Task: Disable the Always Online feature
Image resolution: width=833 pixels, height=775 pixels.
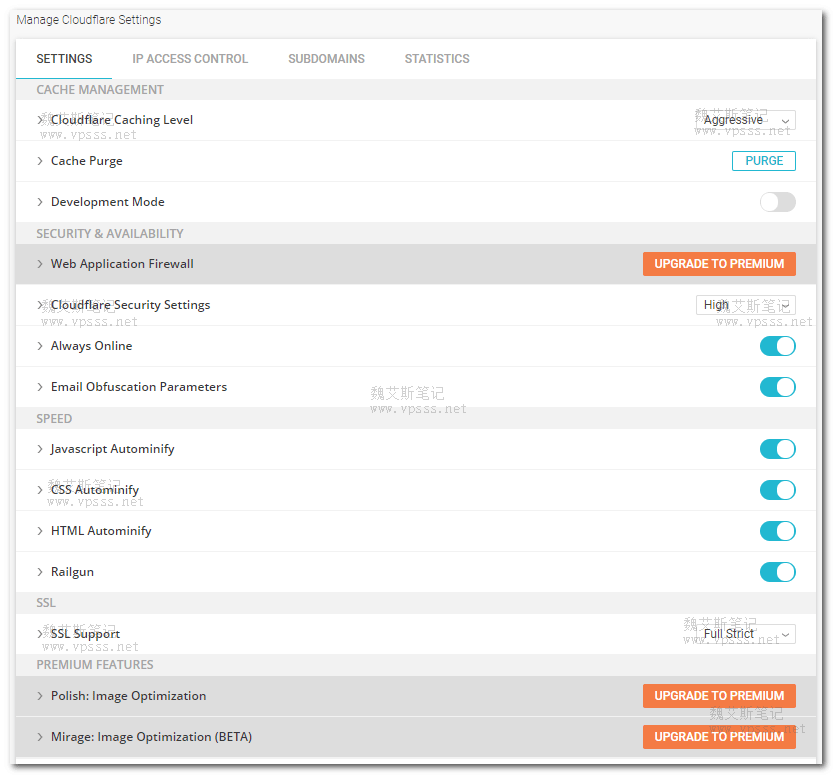Action: (777, 345)
